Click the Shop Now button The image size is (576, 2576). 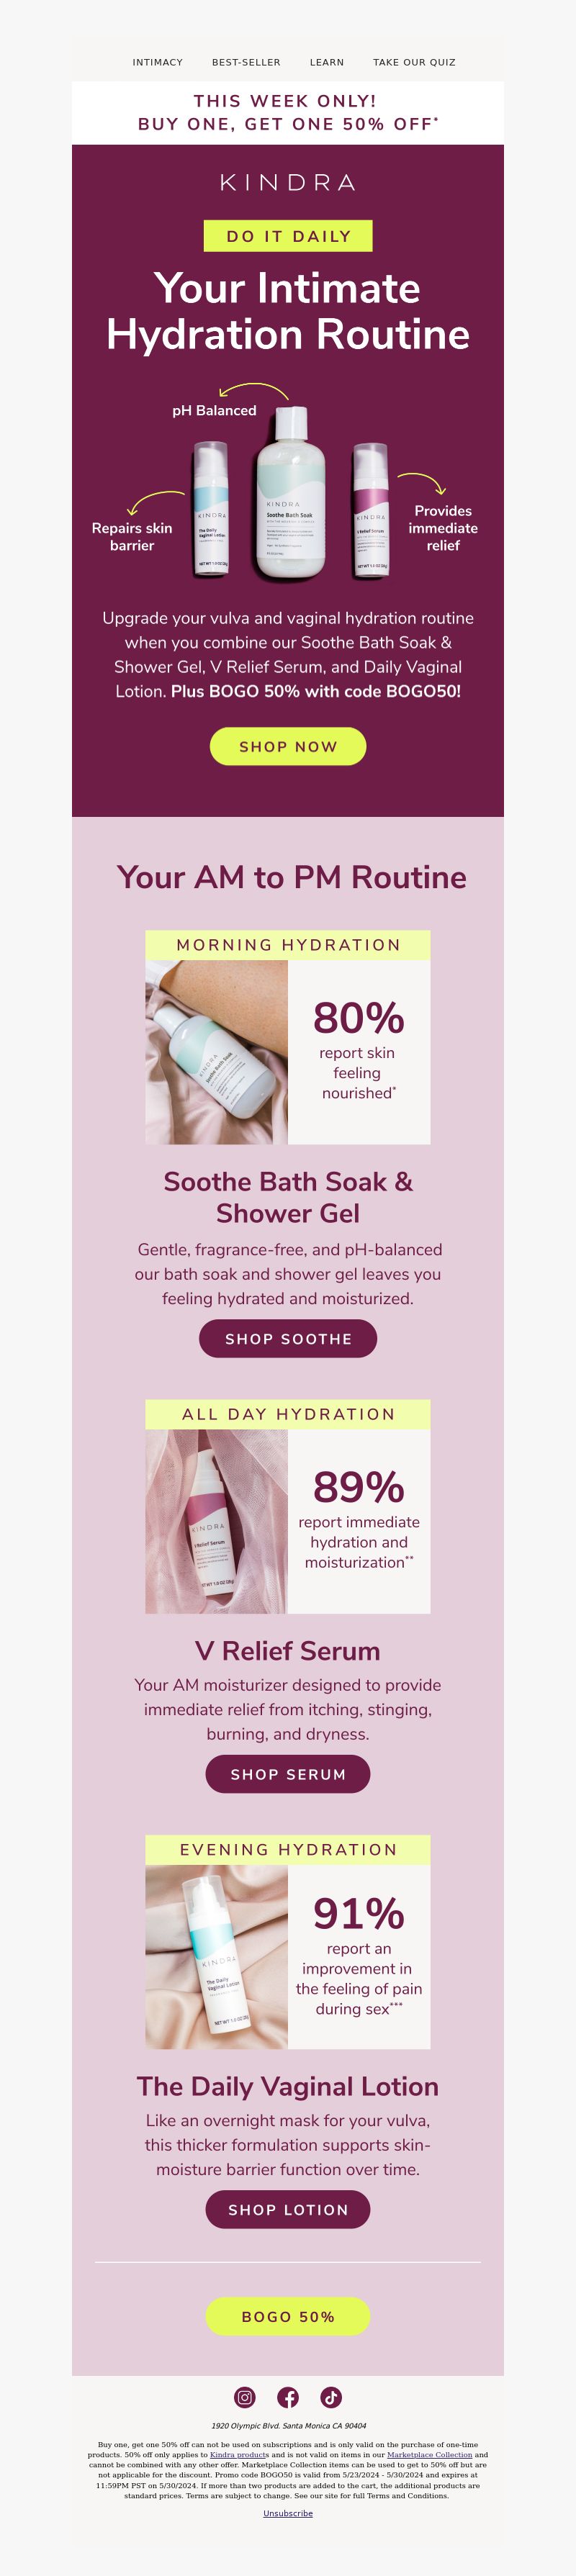pos(288,746)
